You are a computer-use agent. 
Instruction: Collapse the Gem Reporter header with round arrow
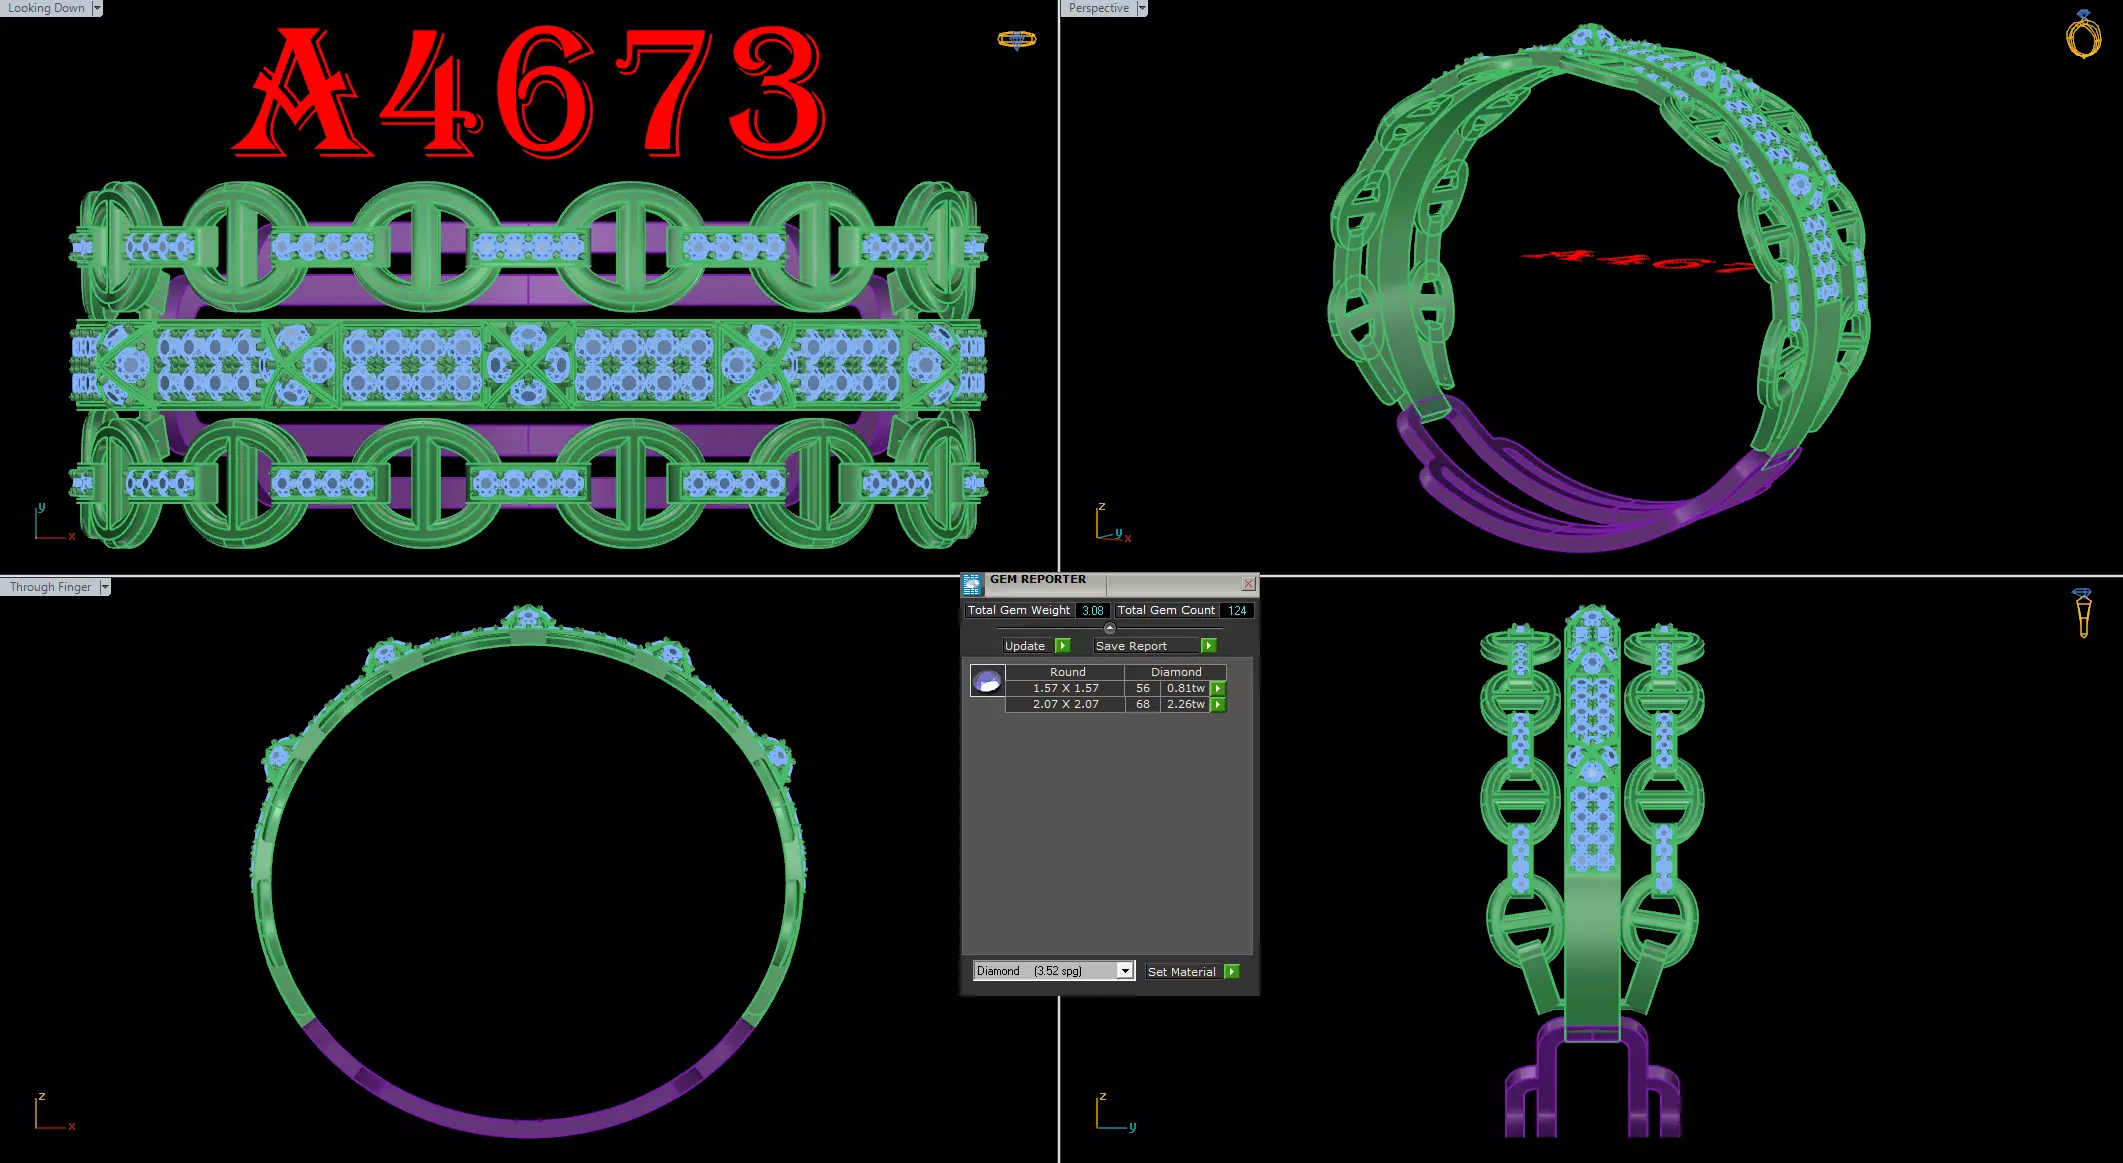click(x=1109, y=628)
